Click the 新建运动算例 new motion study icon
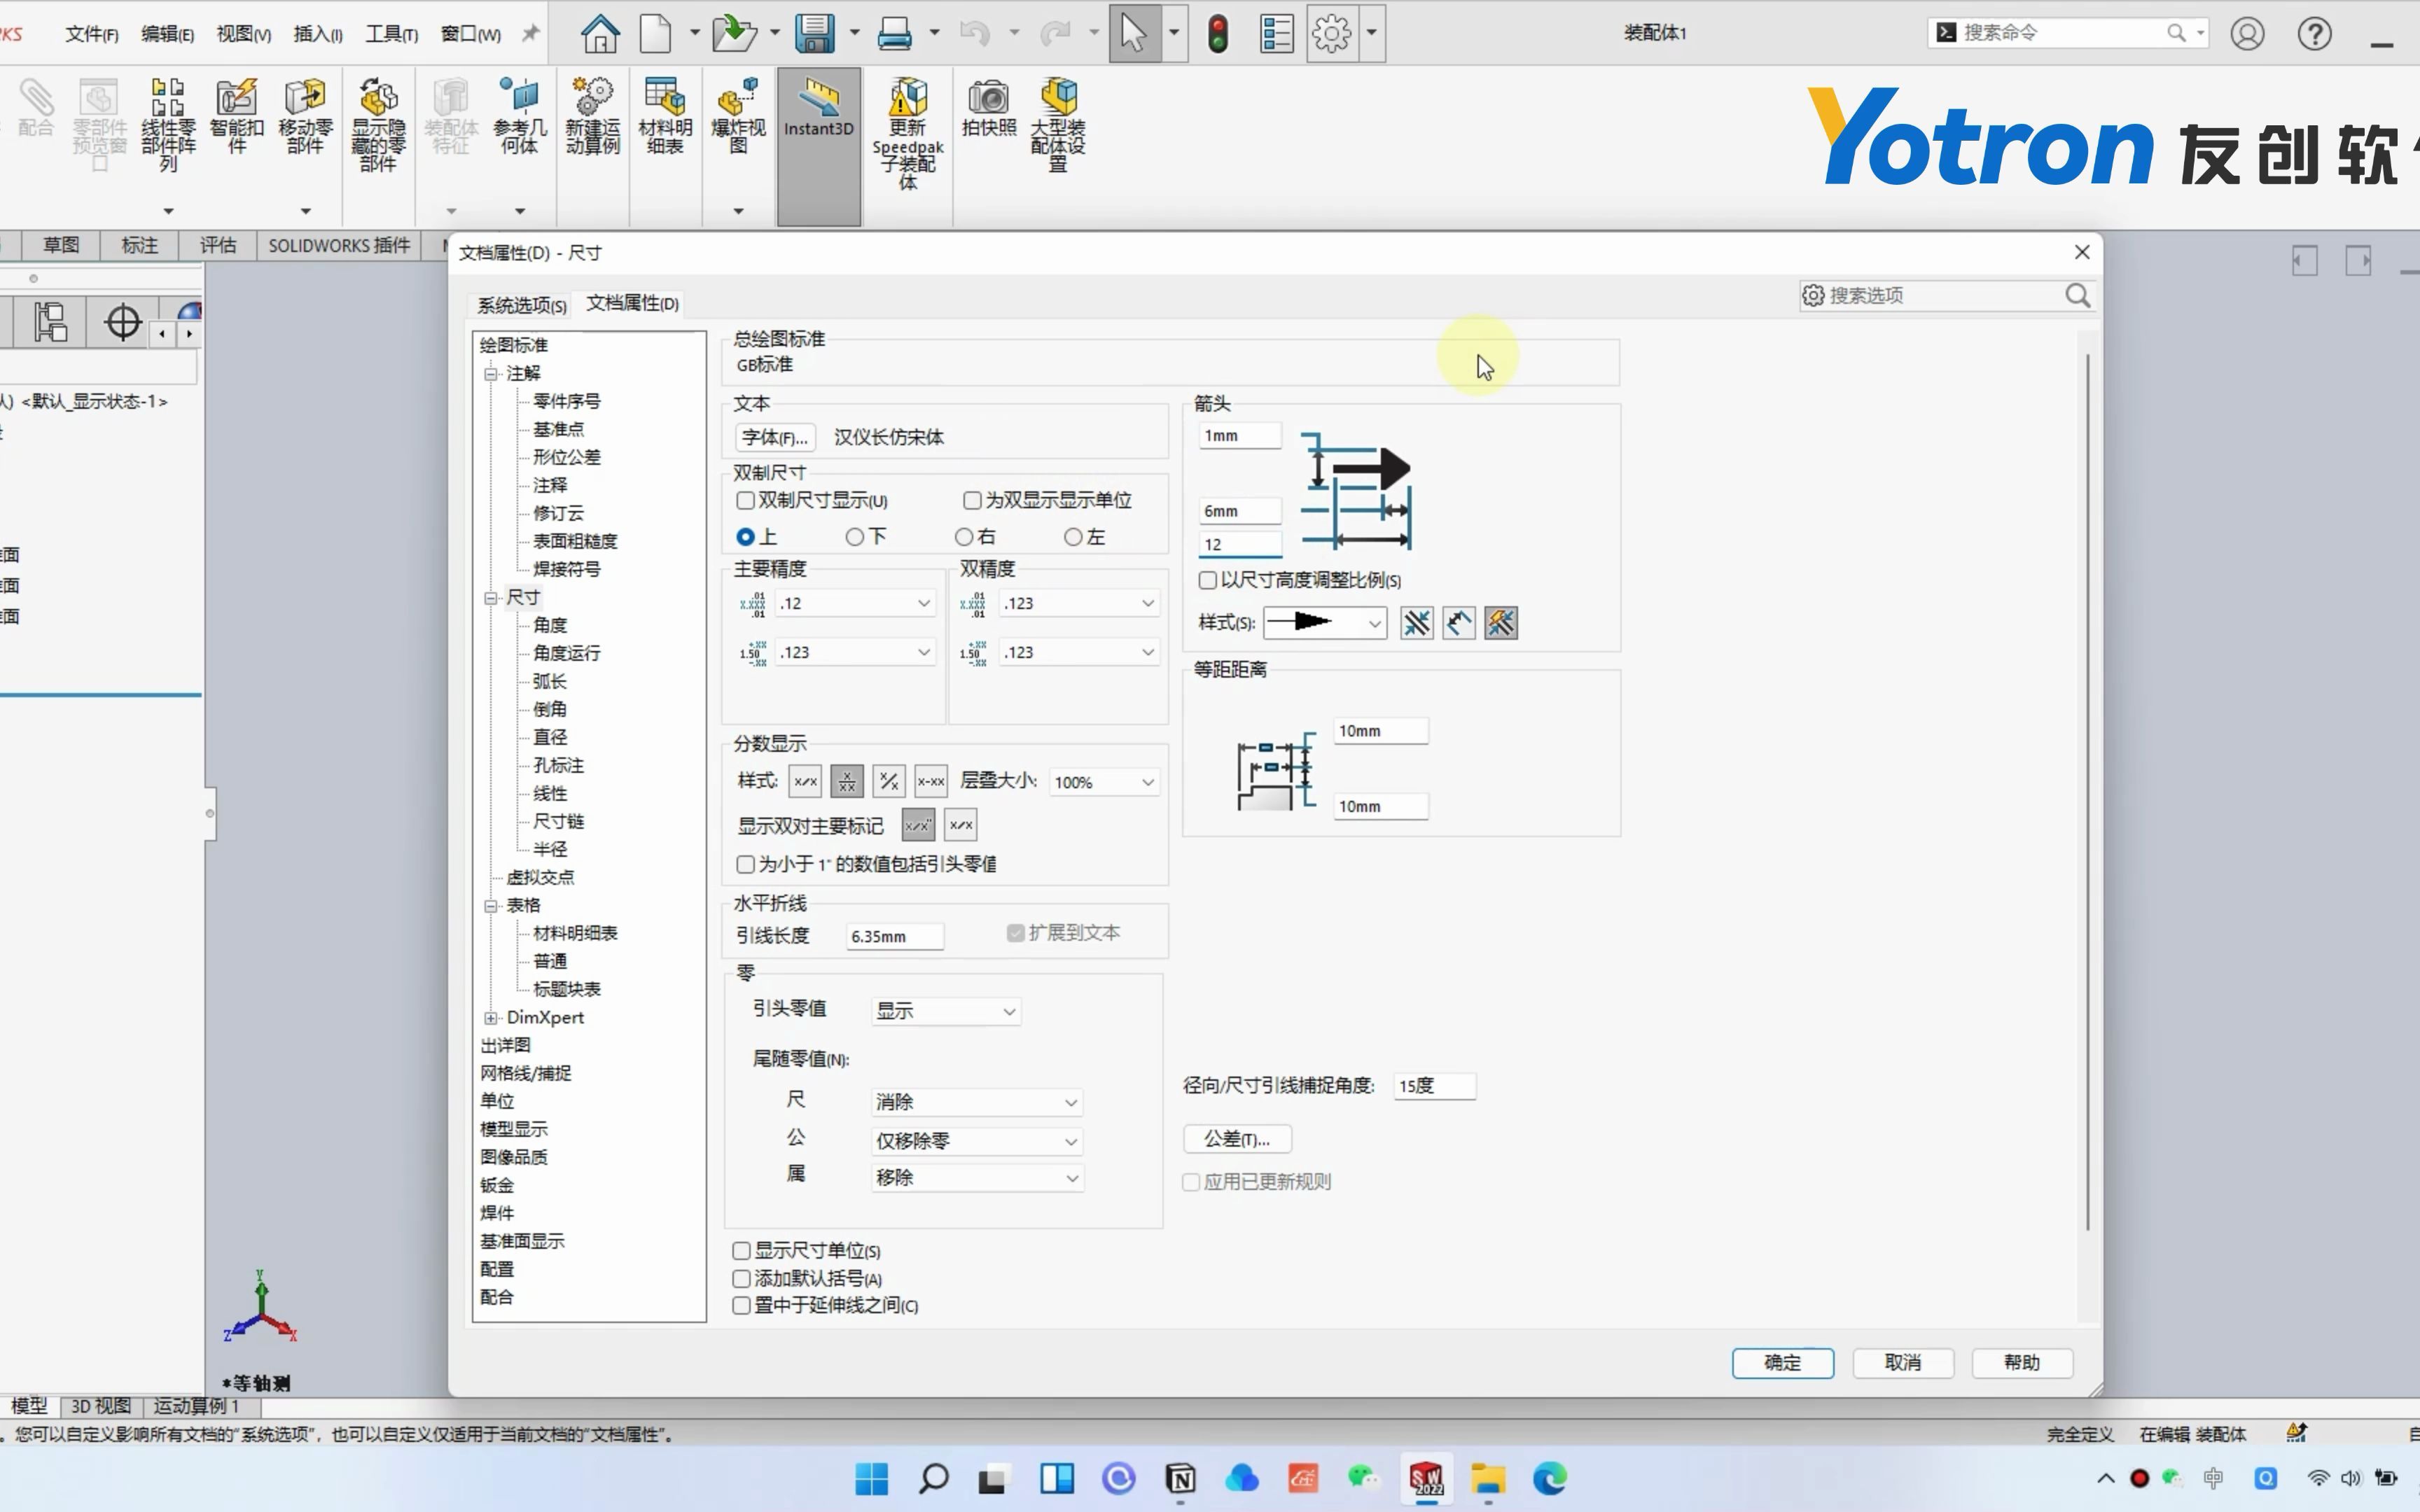Viewport: 2420px width, 1512px height. (591, 115)
